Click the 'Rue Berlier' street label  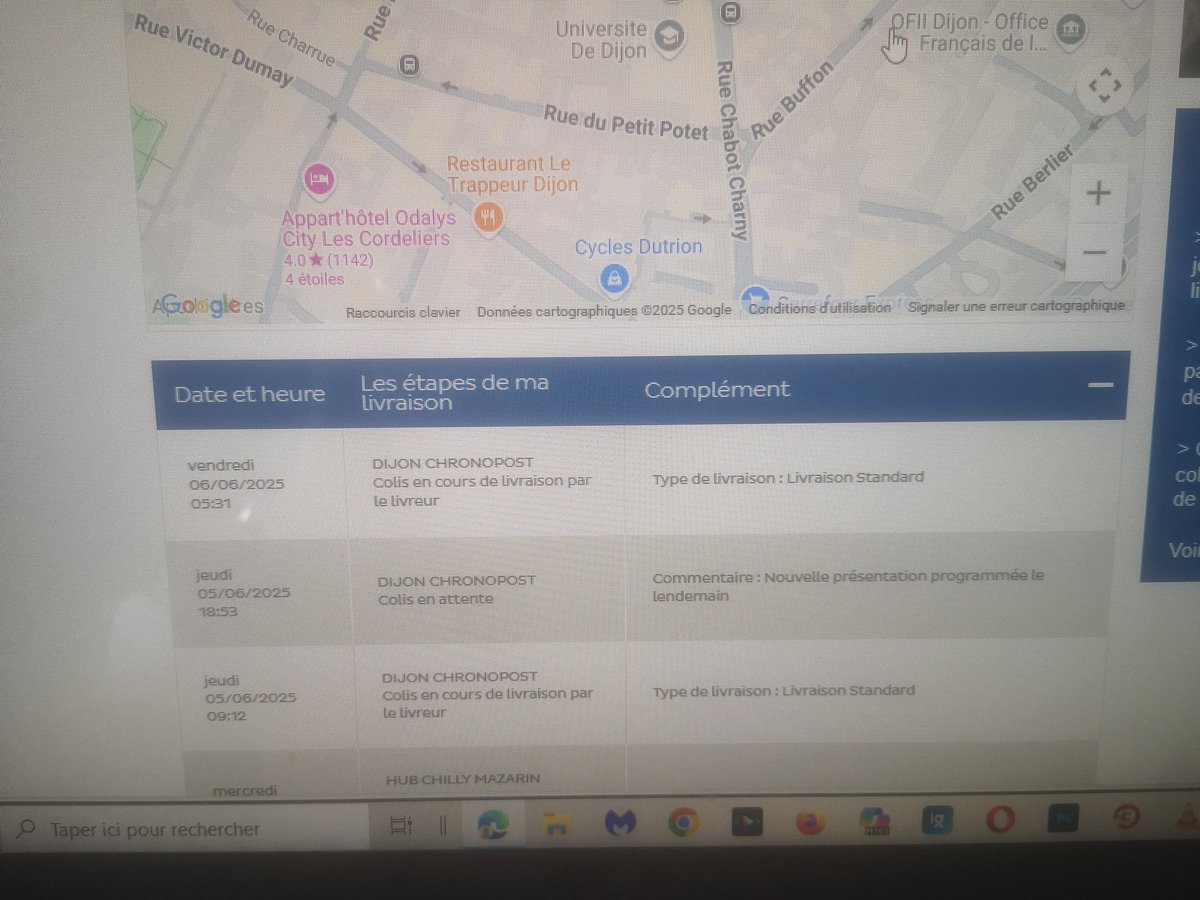coord(1033,183)
